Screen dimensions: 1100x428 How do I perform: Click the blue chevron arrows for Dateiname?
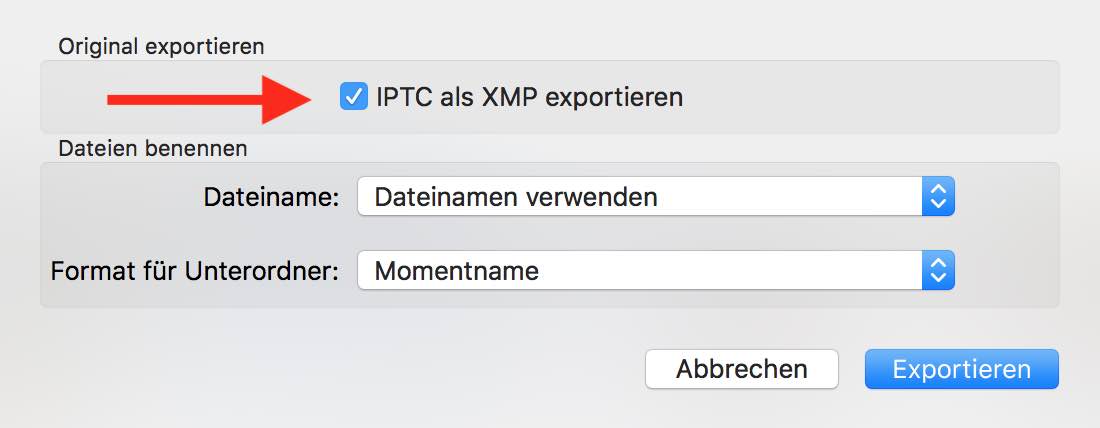(937, 197)
